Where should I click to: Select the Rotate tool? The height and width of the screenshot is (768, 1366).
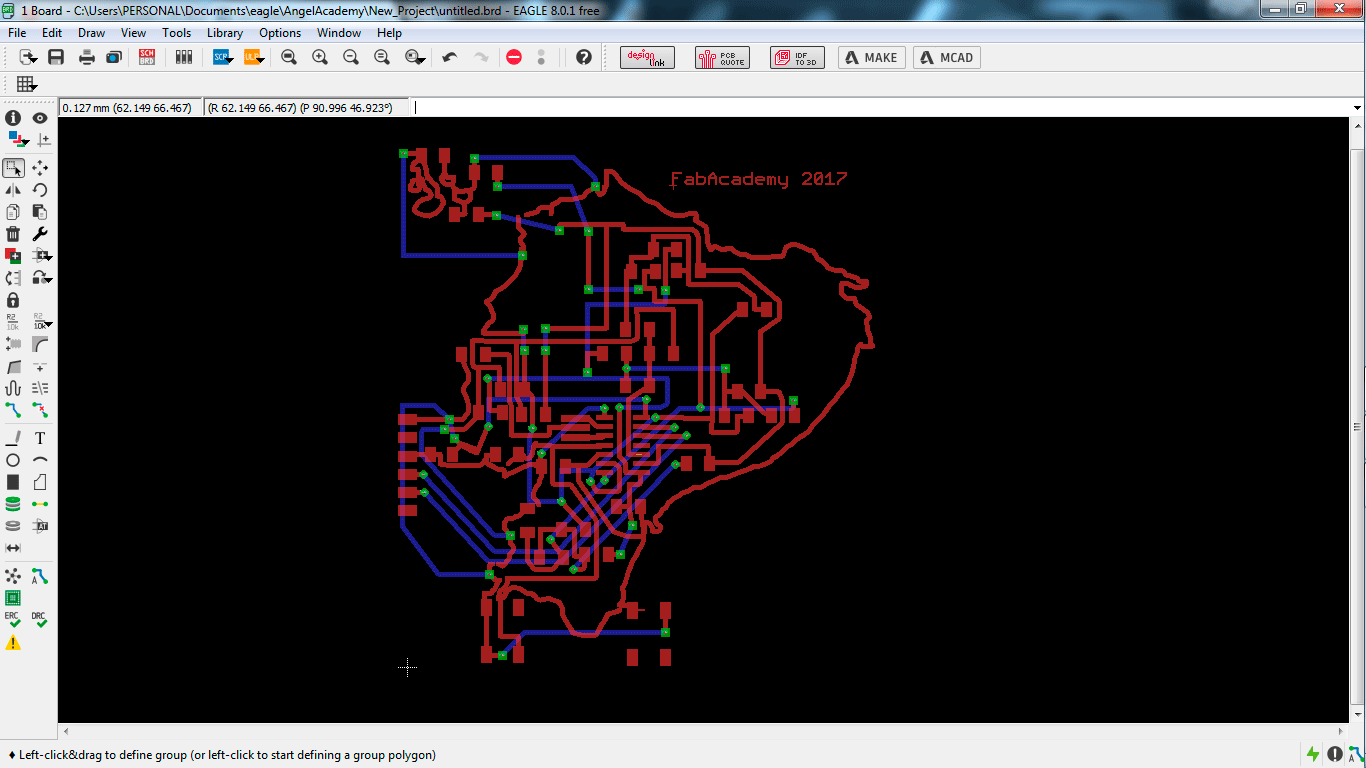pyautogui.click(x=40, y=190)
